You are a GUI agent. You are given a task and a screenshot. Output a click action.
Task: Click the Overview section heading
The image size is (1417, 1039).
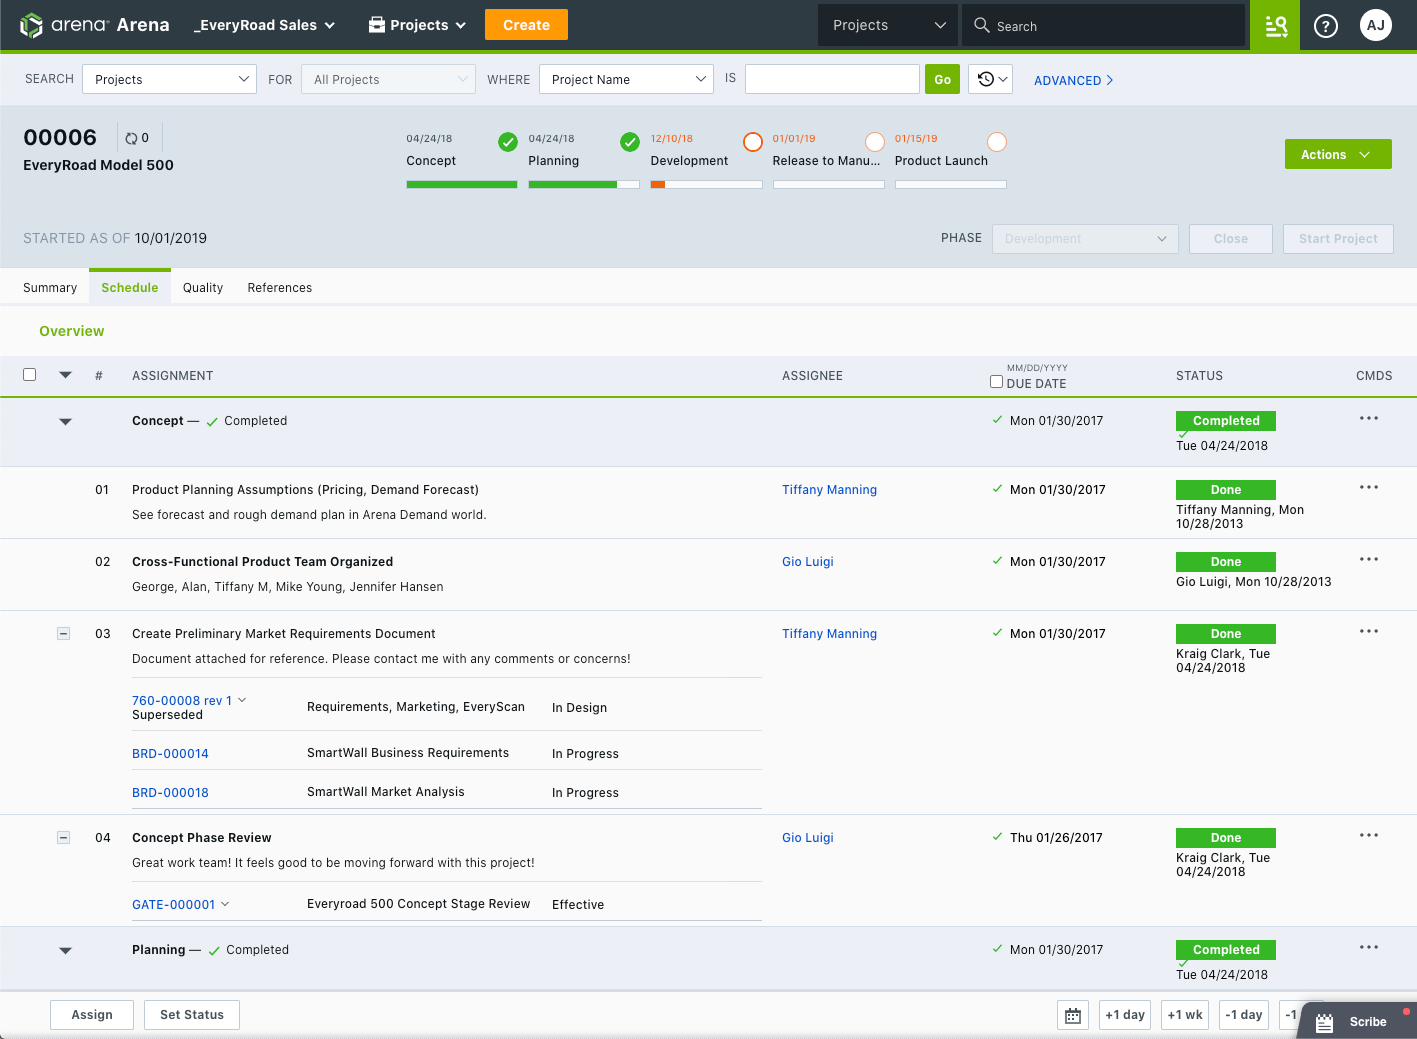pos(72,331)
